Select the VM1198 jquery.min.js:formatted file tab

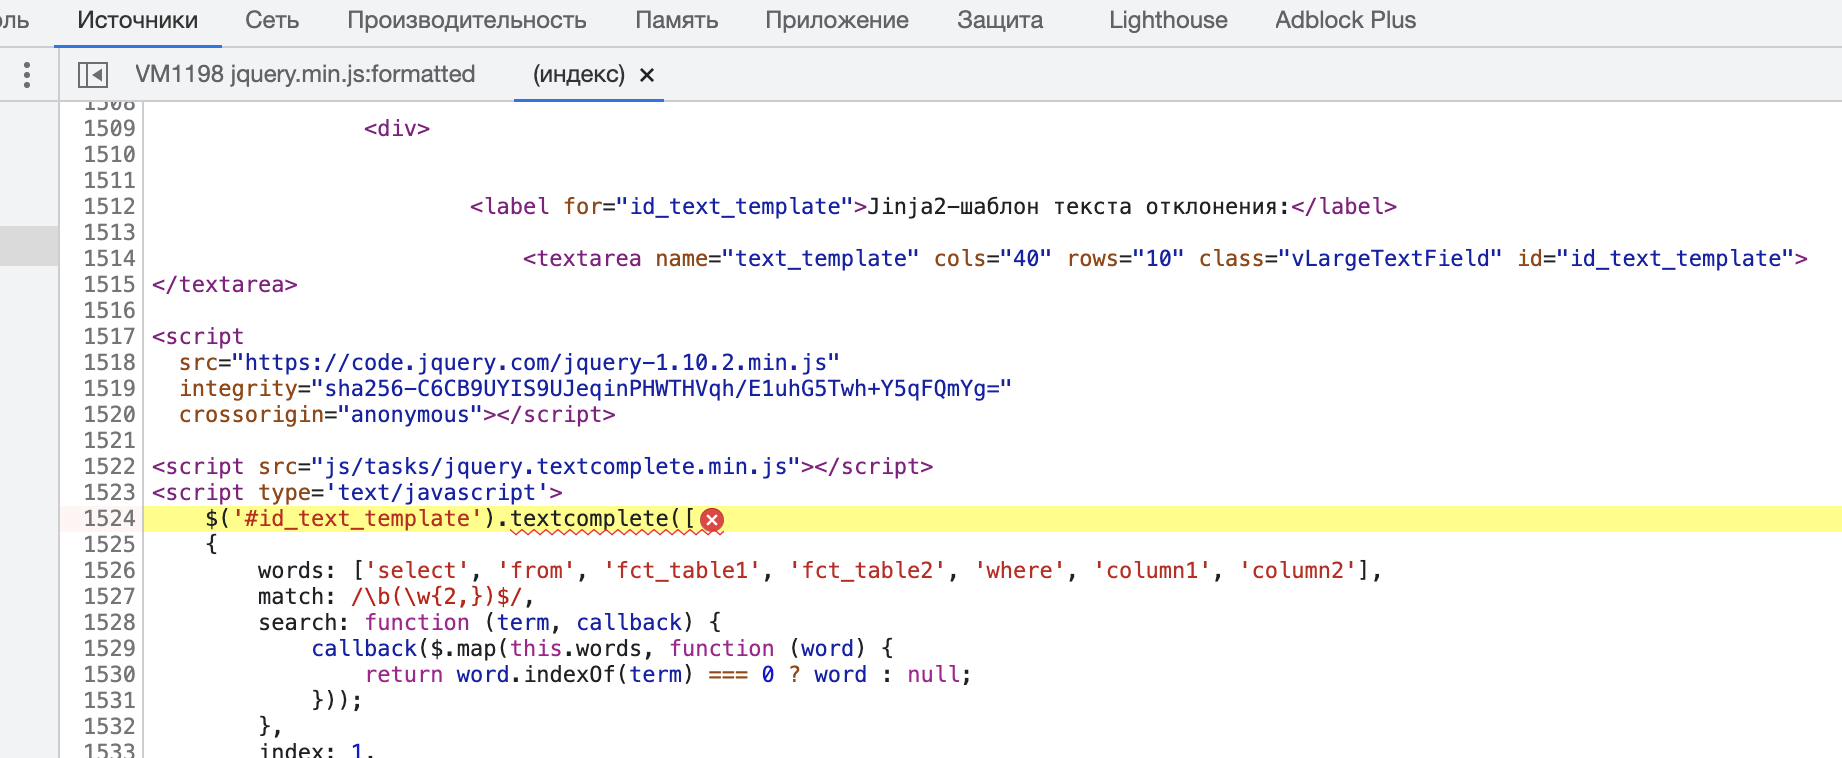click(x=305, y=74)
